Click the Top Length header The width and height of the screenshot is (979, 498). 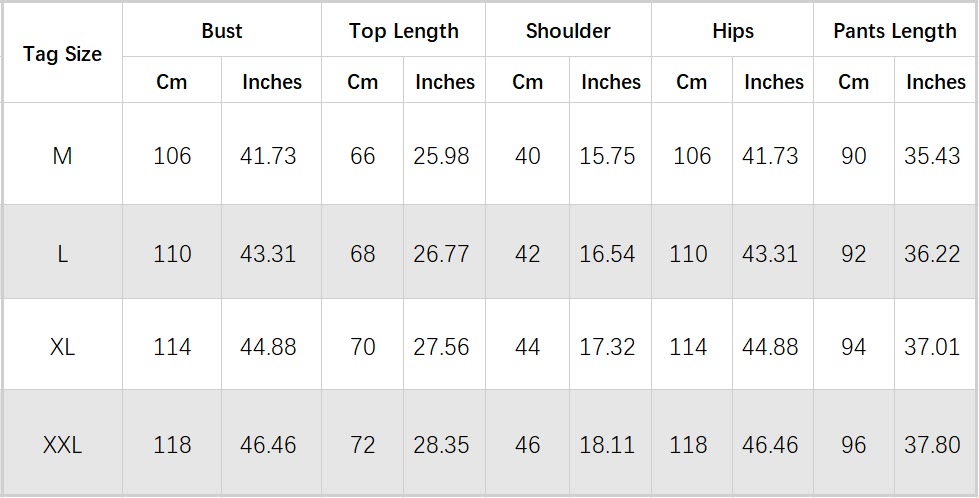pyautogui.click(x=403, y=31)
